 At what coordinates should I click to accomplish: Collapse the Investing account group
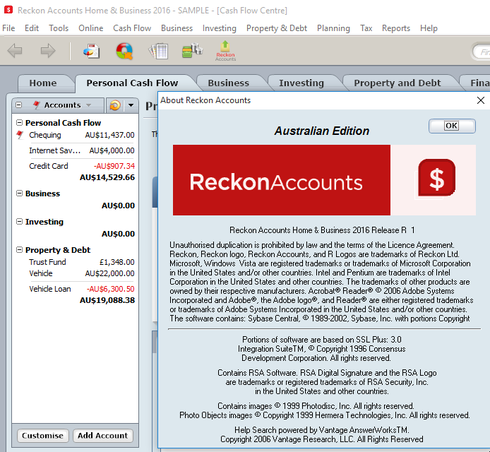click(19, 222)
